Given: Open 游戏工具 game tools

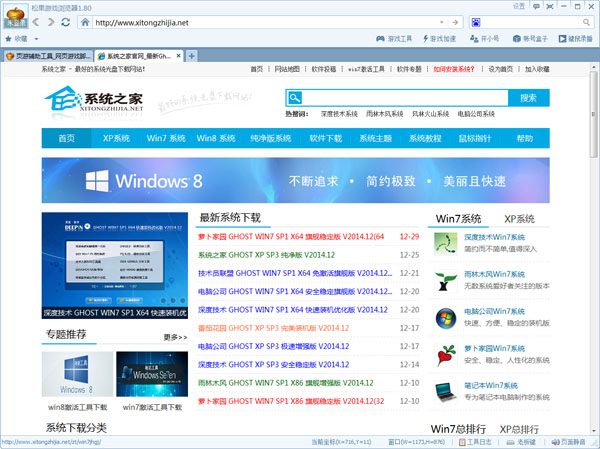Looking at the screenshot, I should coord(394,39).
